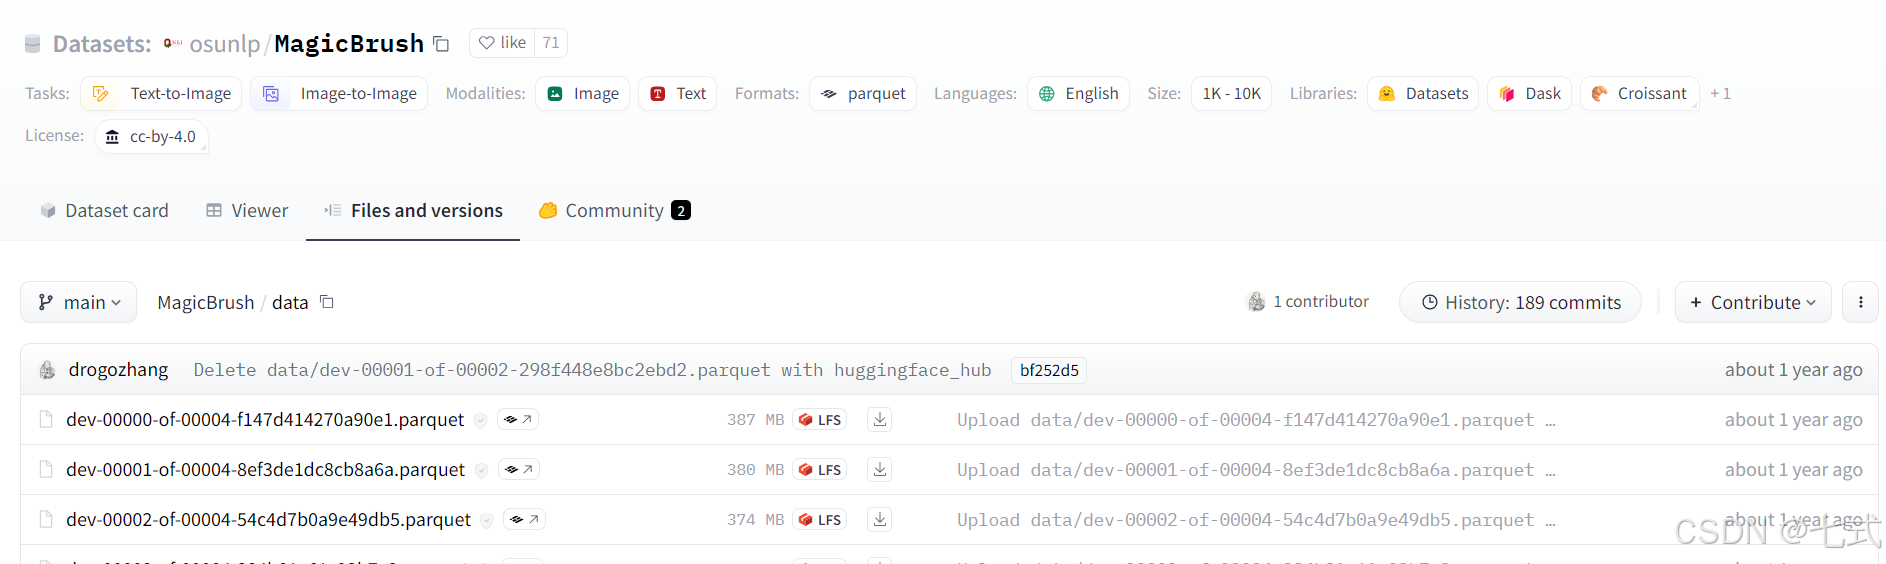Image resolution: width=1886 pixels, height=564 pixels.
Task: Open Upload commit for dev-00002 file
Action: (x=1256, y=521)
